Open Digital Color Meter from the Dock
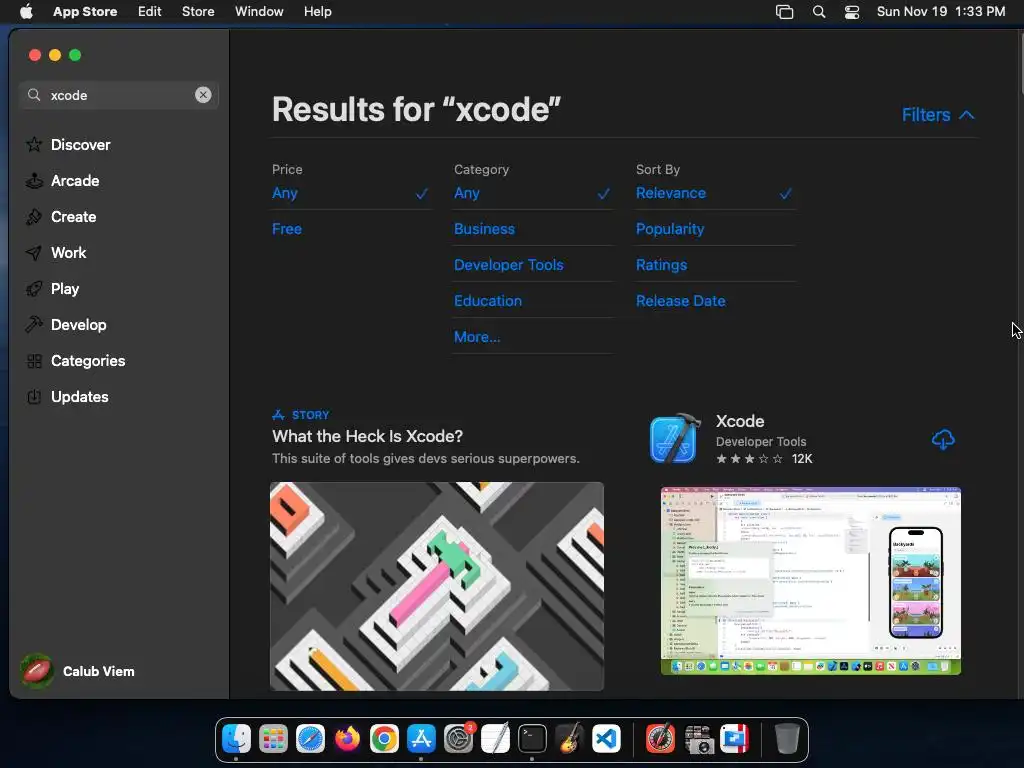The width and height of the screenshot is (1024, 768). (x=661, y=739)
